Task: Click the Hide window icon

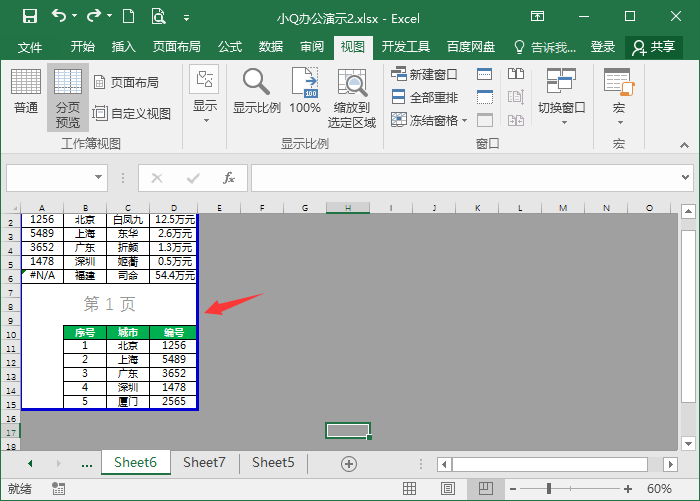Action: 484,97
